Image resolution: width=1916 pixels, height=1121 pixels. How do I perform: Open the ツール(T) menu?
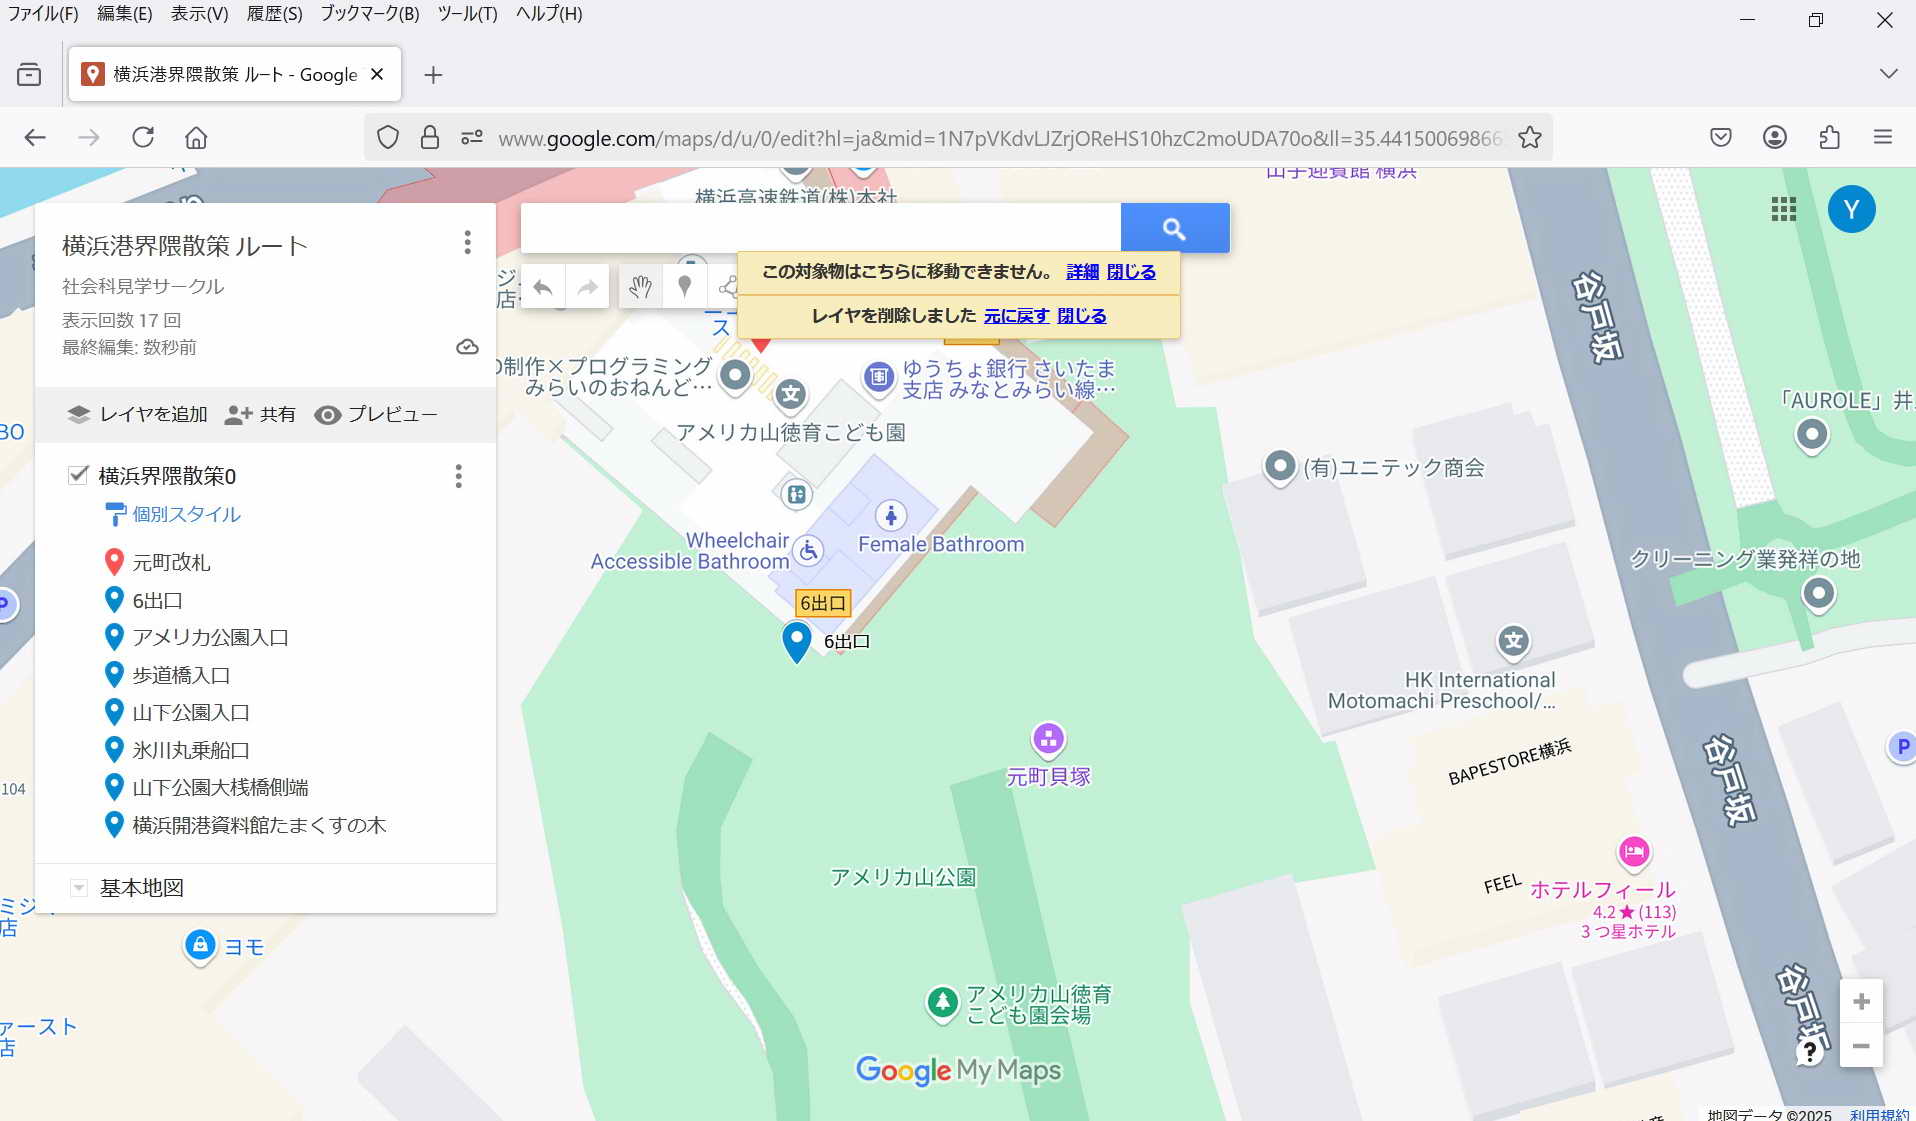coord(467,14)
